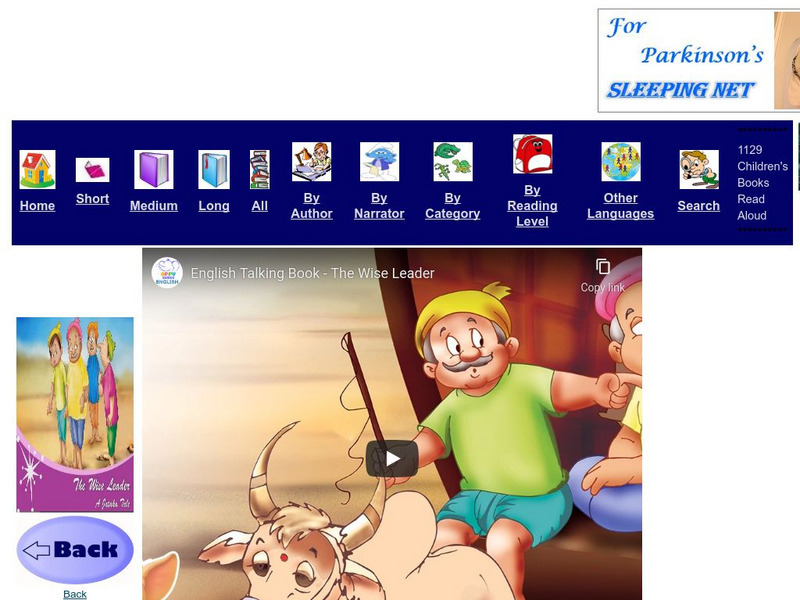This screenshot has height=600, width=800.
Task: Open video title English Talking Book link
Action: click(312, 273)
